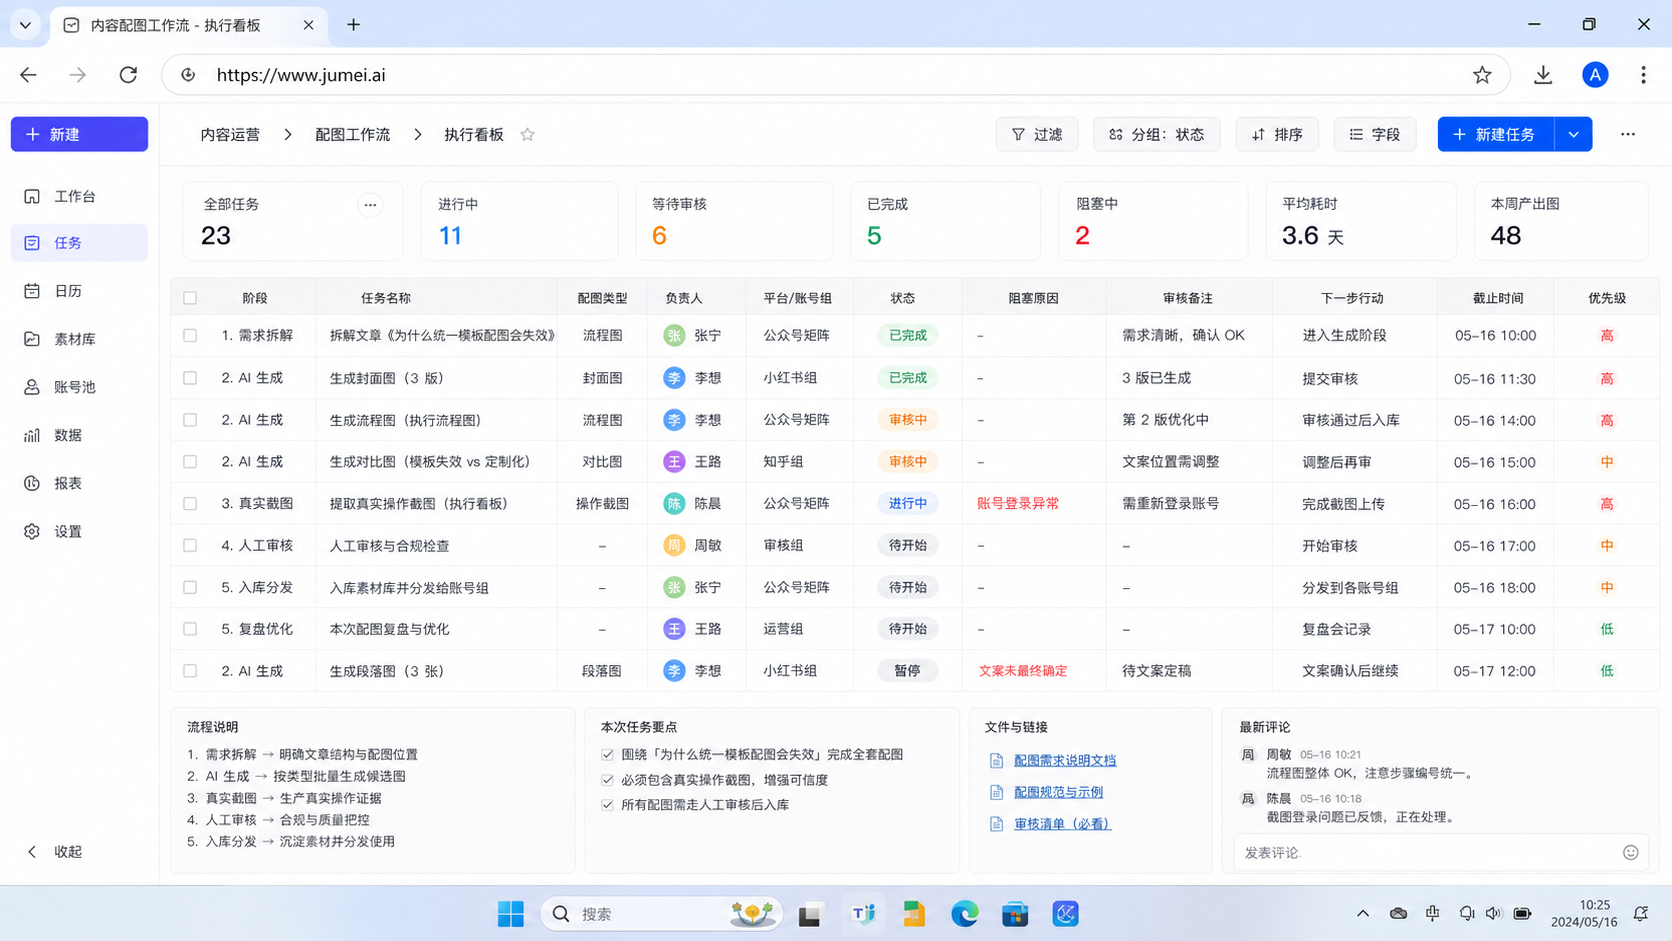Open browser three-dot menu

point(1643,75)
